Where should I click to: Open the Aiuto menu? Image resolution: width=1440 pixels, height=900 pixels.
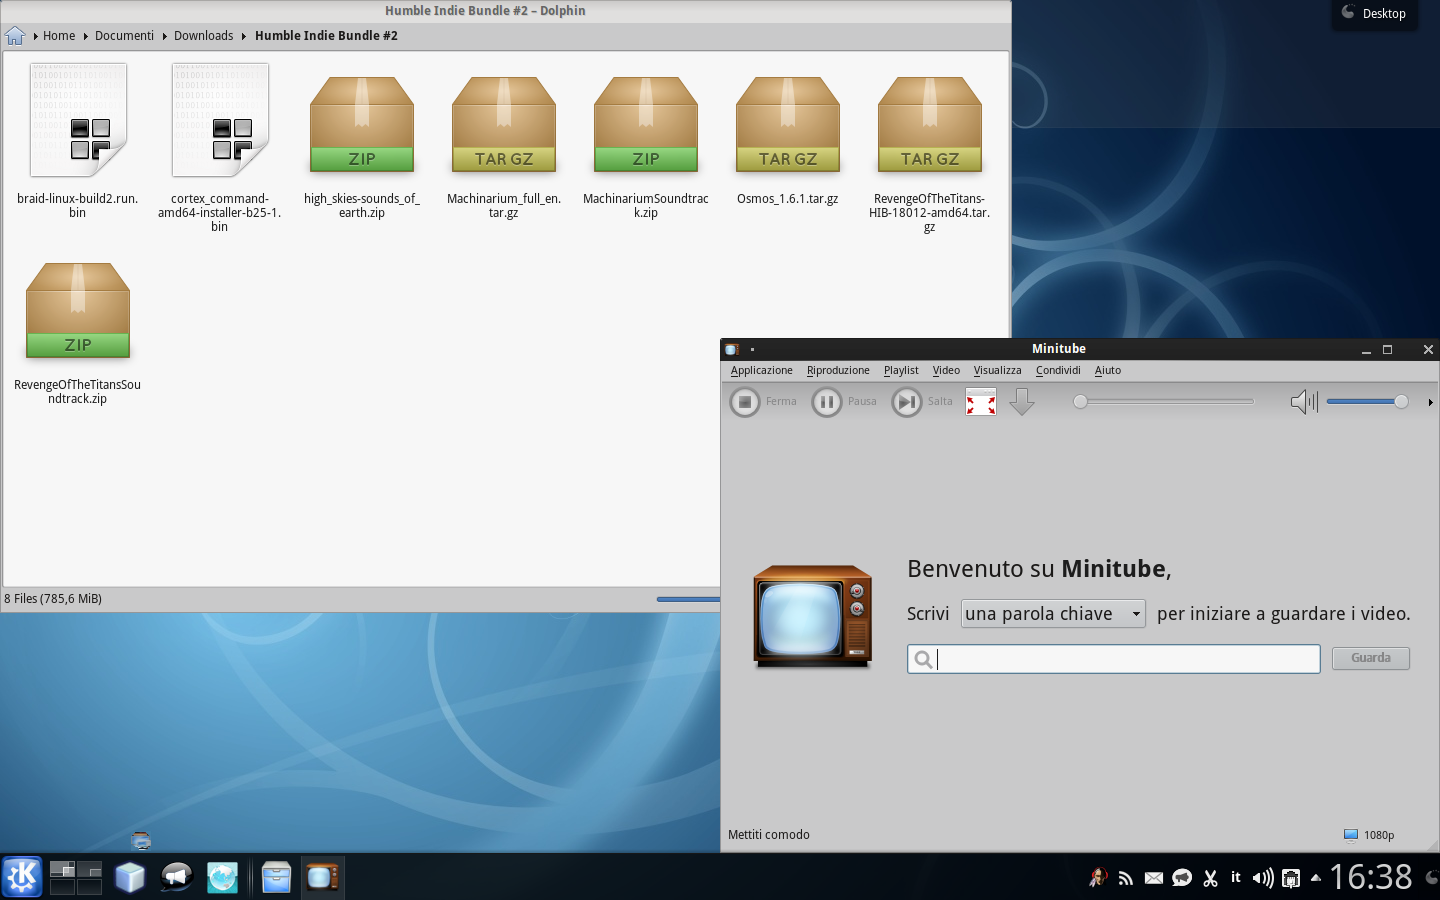click(x=1107, y=370)
